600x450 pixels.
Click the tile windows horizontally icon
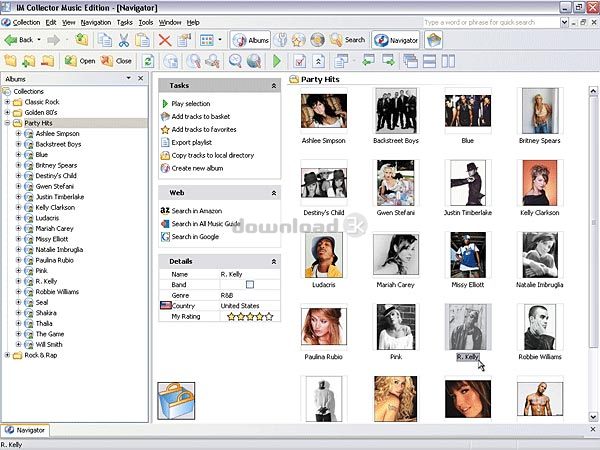click(429, 61)
